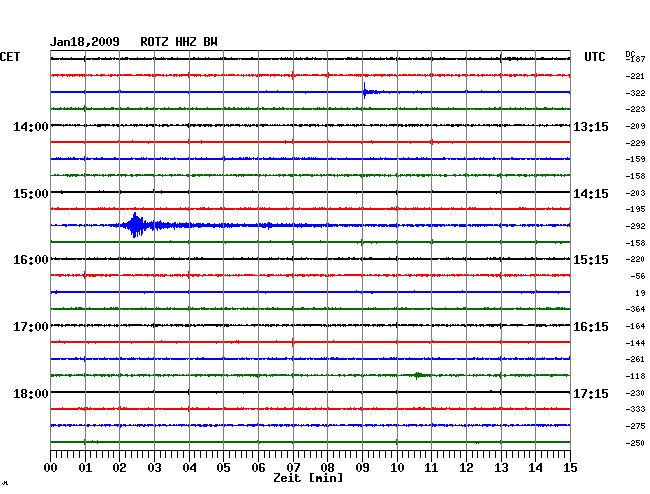
Task: Select DC offset value -223
Action: click(x=635, y=109)
